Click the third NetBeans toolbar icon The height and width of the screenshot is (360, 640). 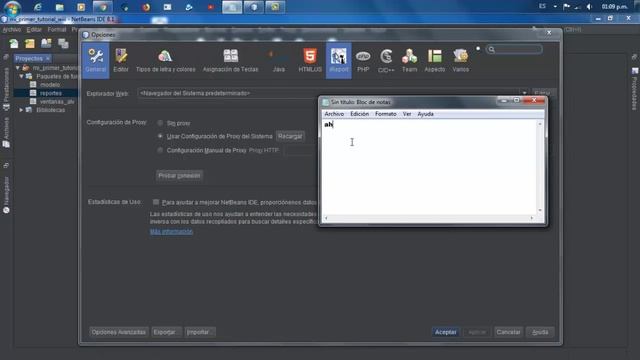[46, 43]
